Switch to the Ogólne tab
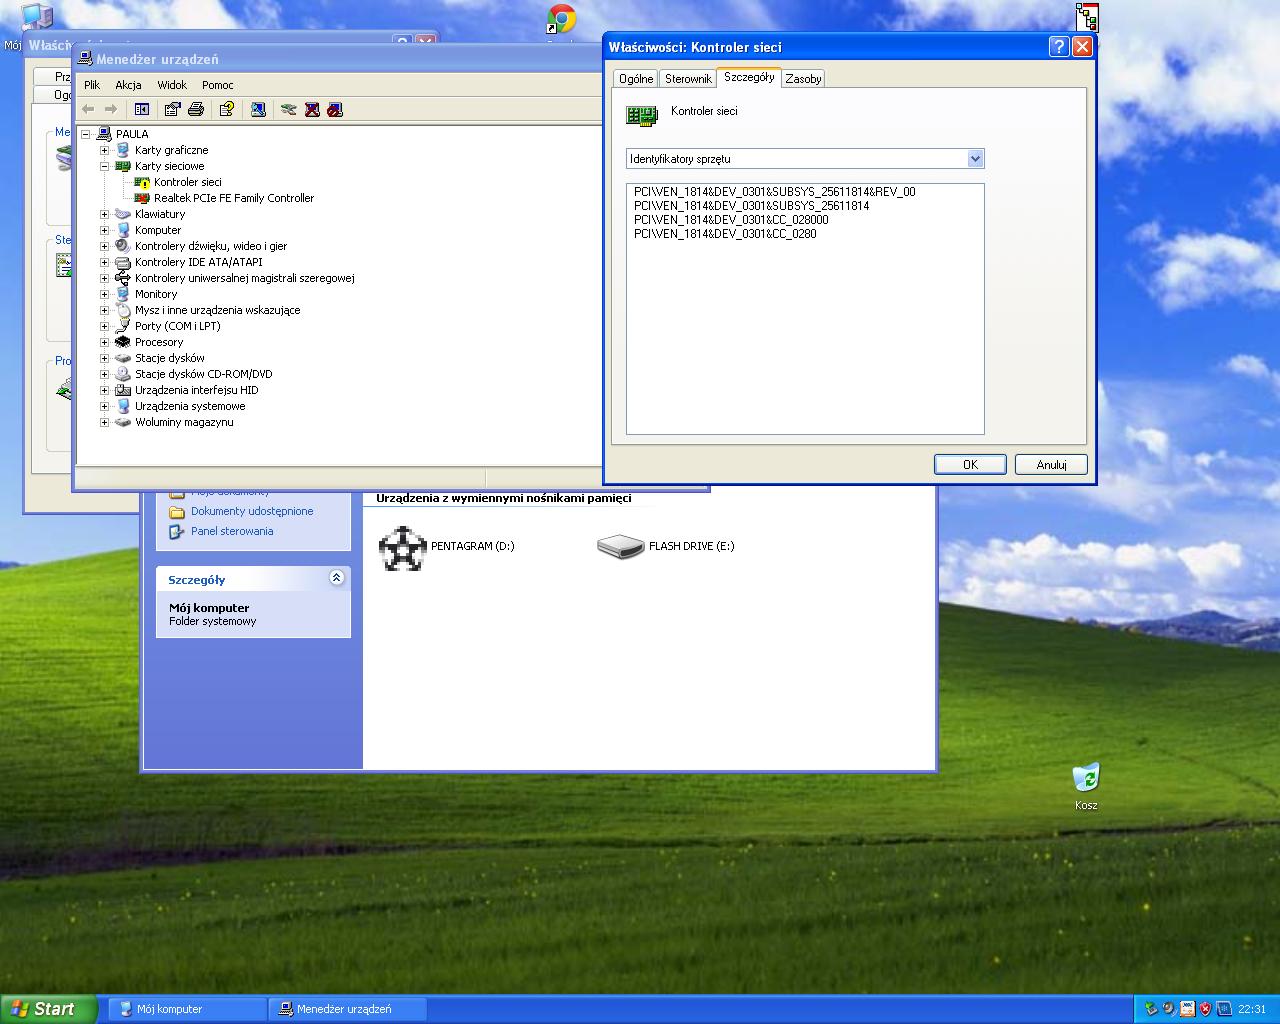The width and height of the screenshot is (1280, 1024). (636, 79)
